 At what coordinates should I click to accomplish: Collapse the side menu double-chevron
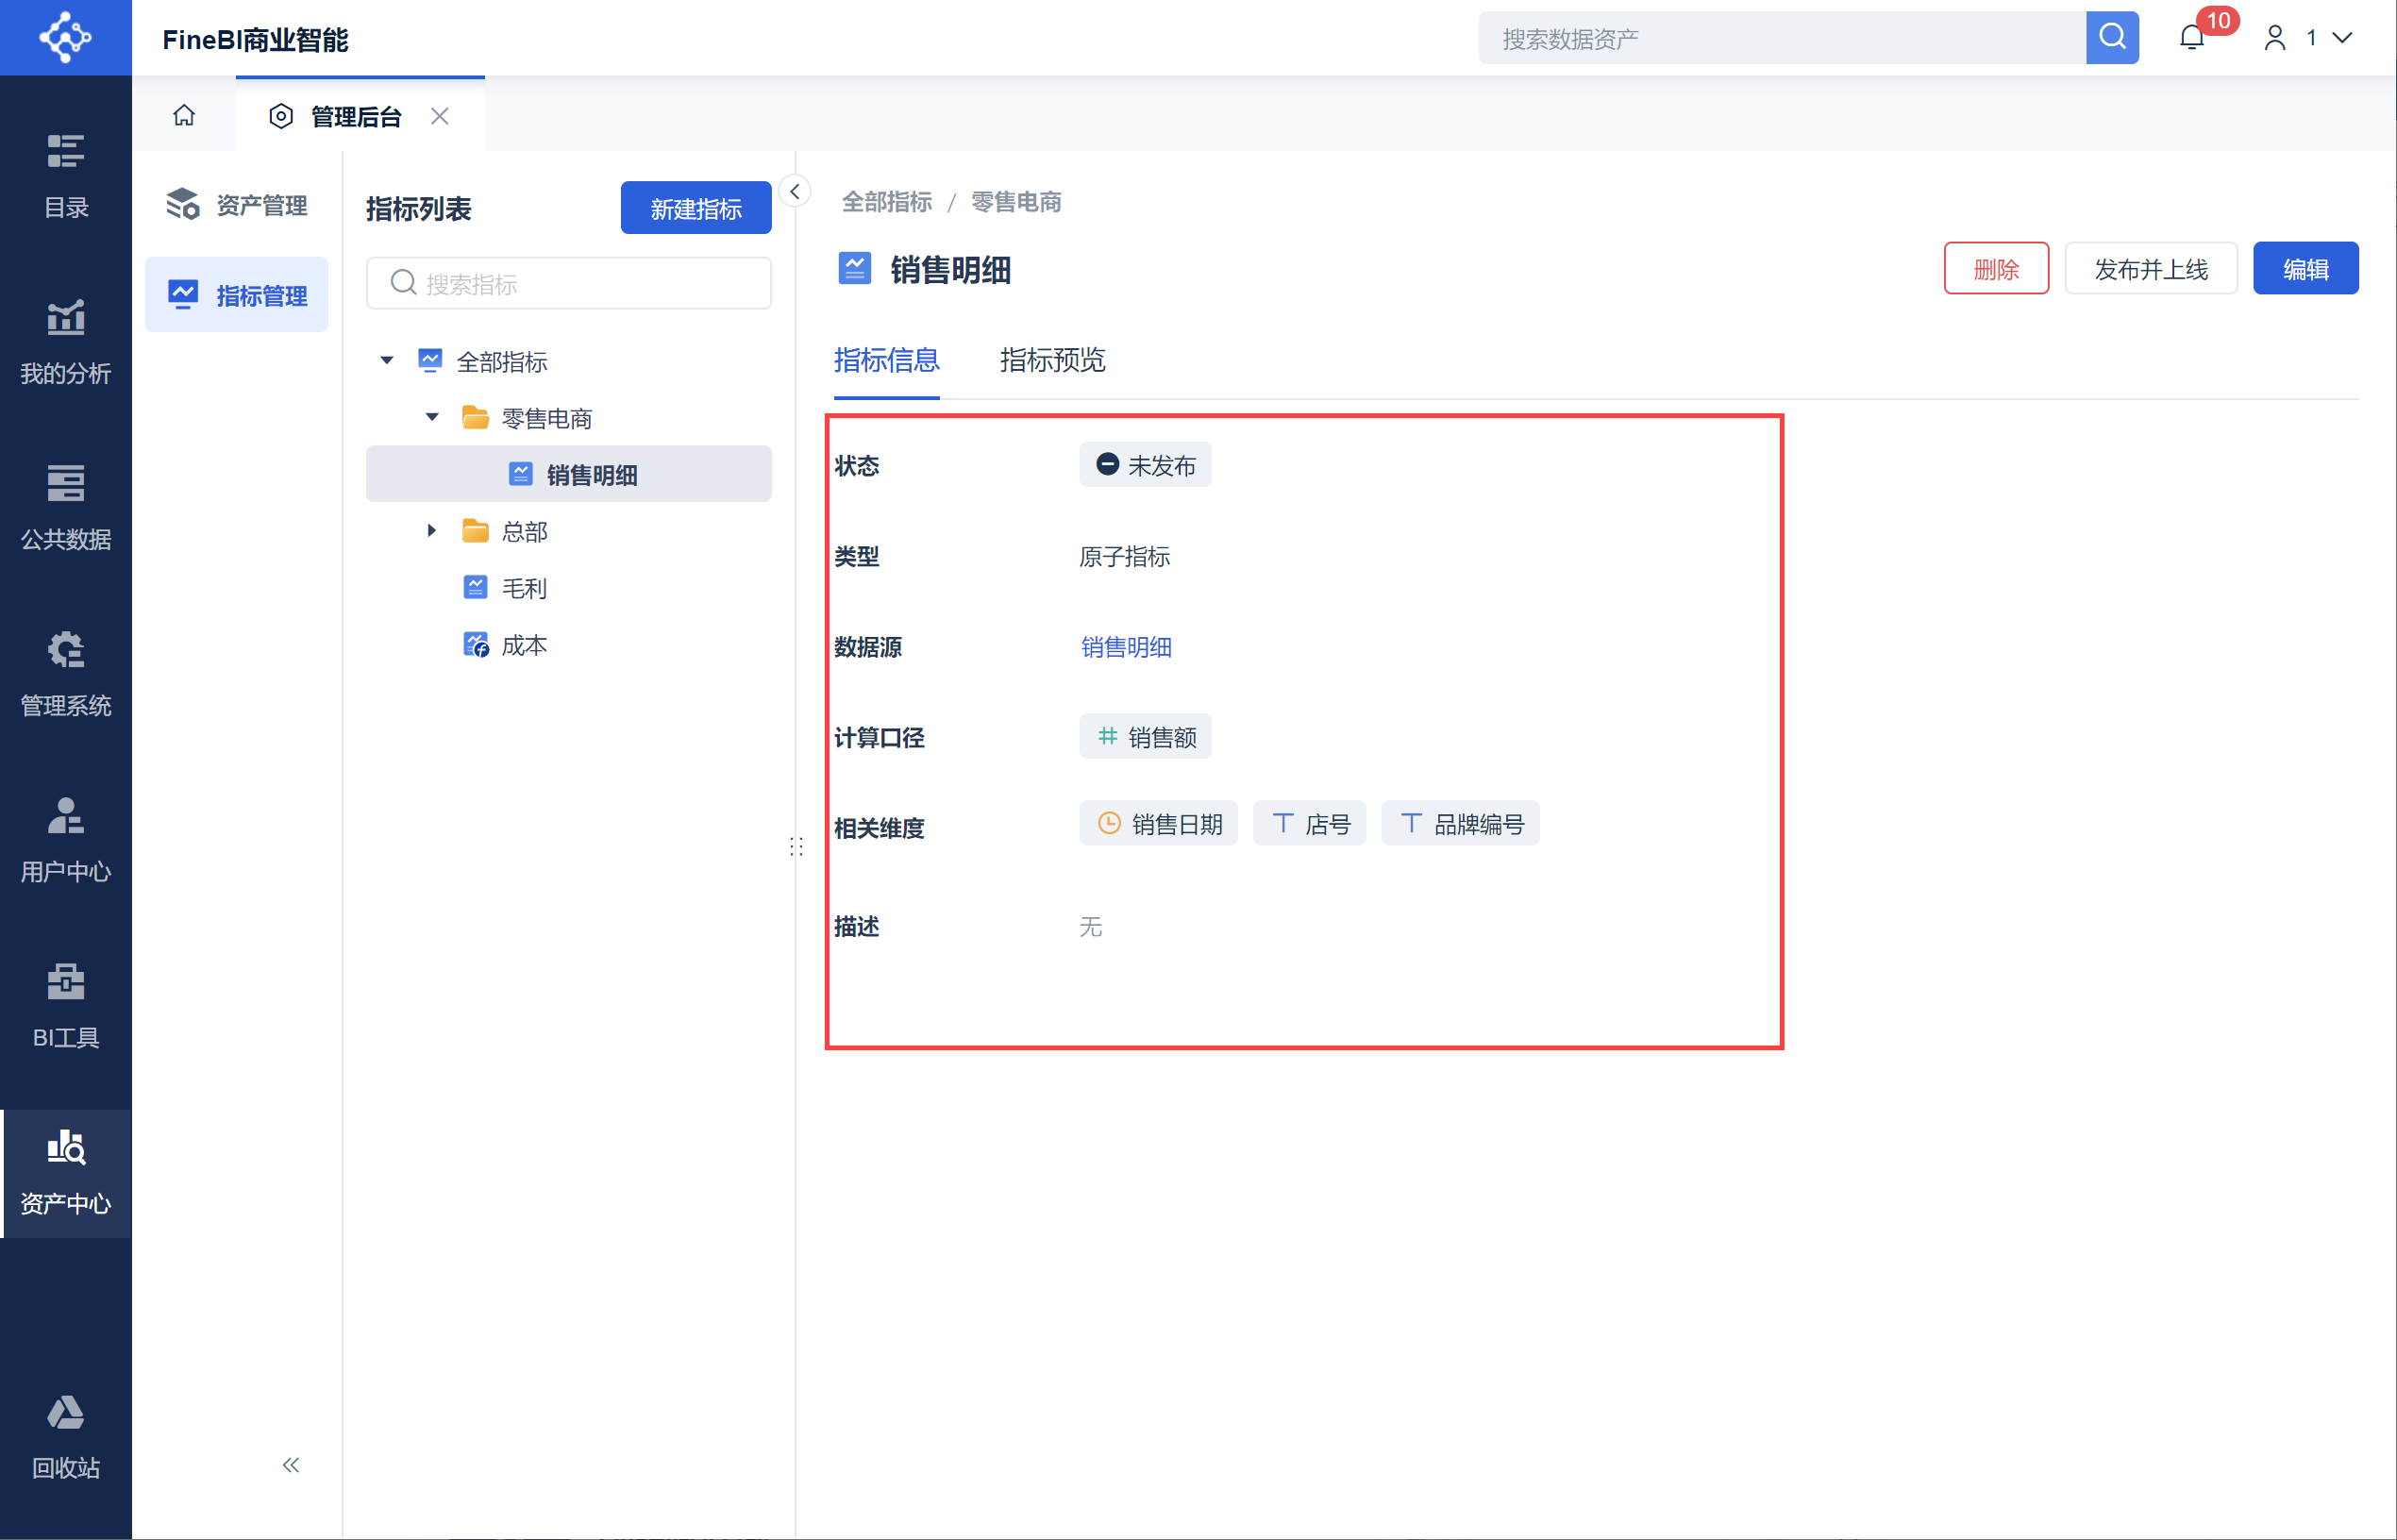291,1465
